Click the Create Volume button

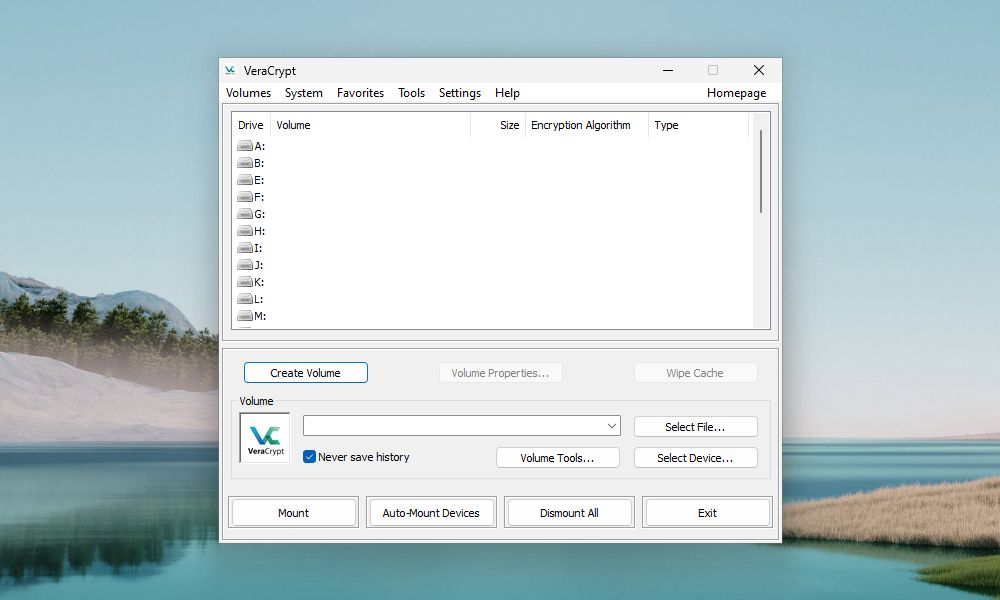tap(305, 373)
